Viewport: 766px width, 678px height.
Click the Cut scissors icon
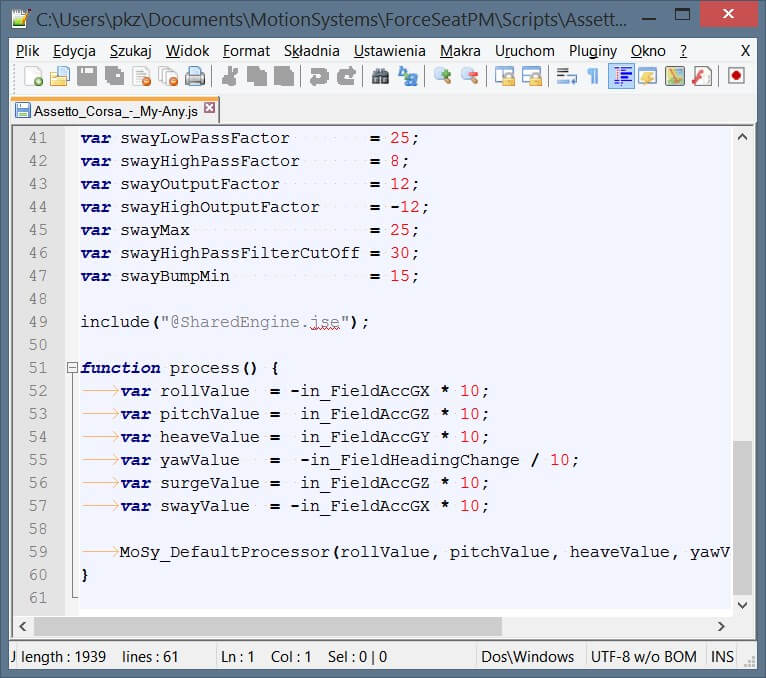point(230,77)
